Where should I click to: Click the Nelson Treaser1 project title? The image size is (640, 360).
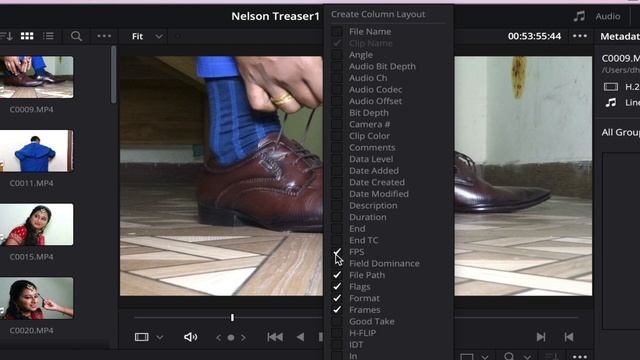[x=275, y=16]
